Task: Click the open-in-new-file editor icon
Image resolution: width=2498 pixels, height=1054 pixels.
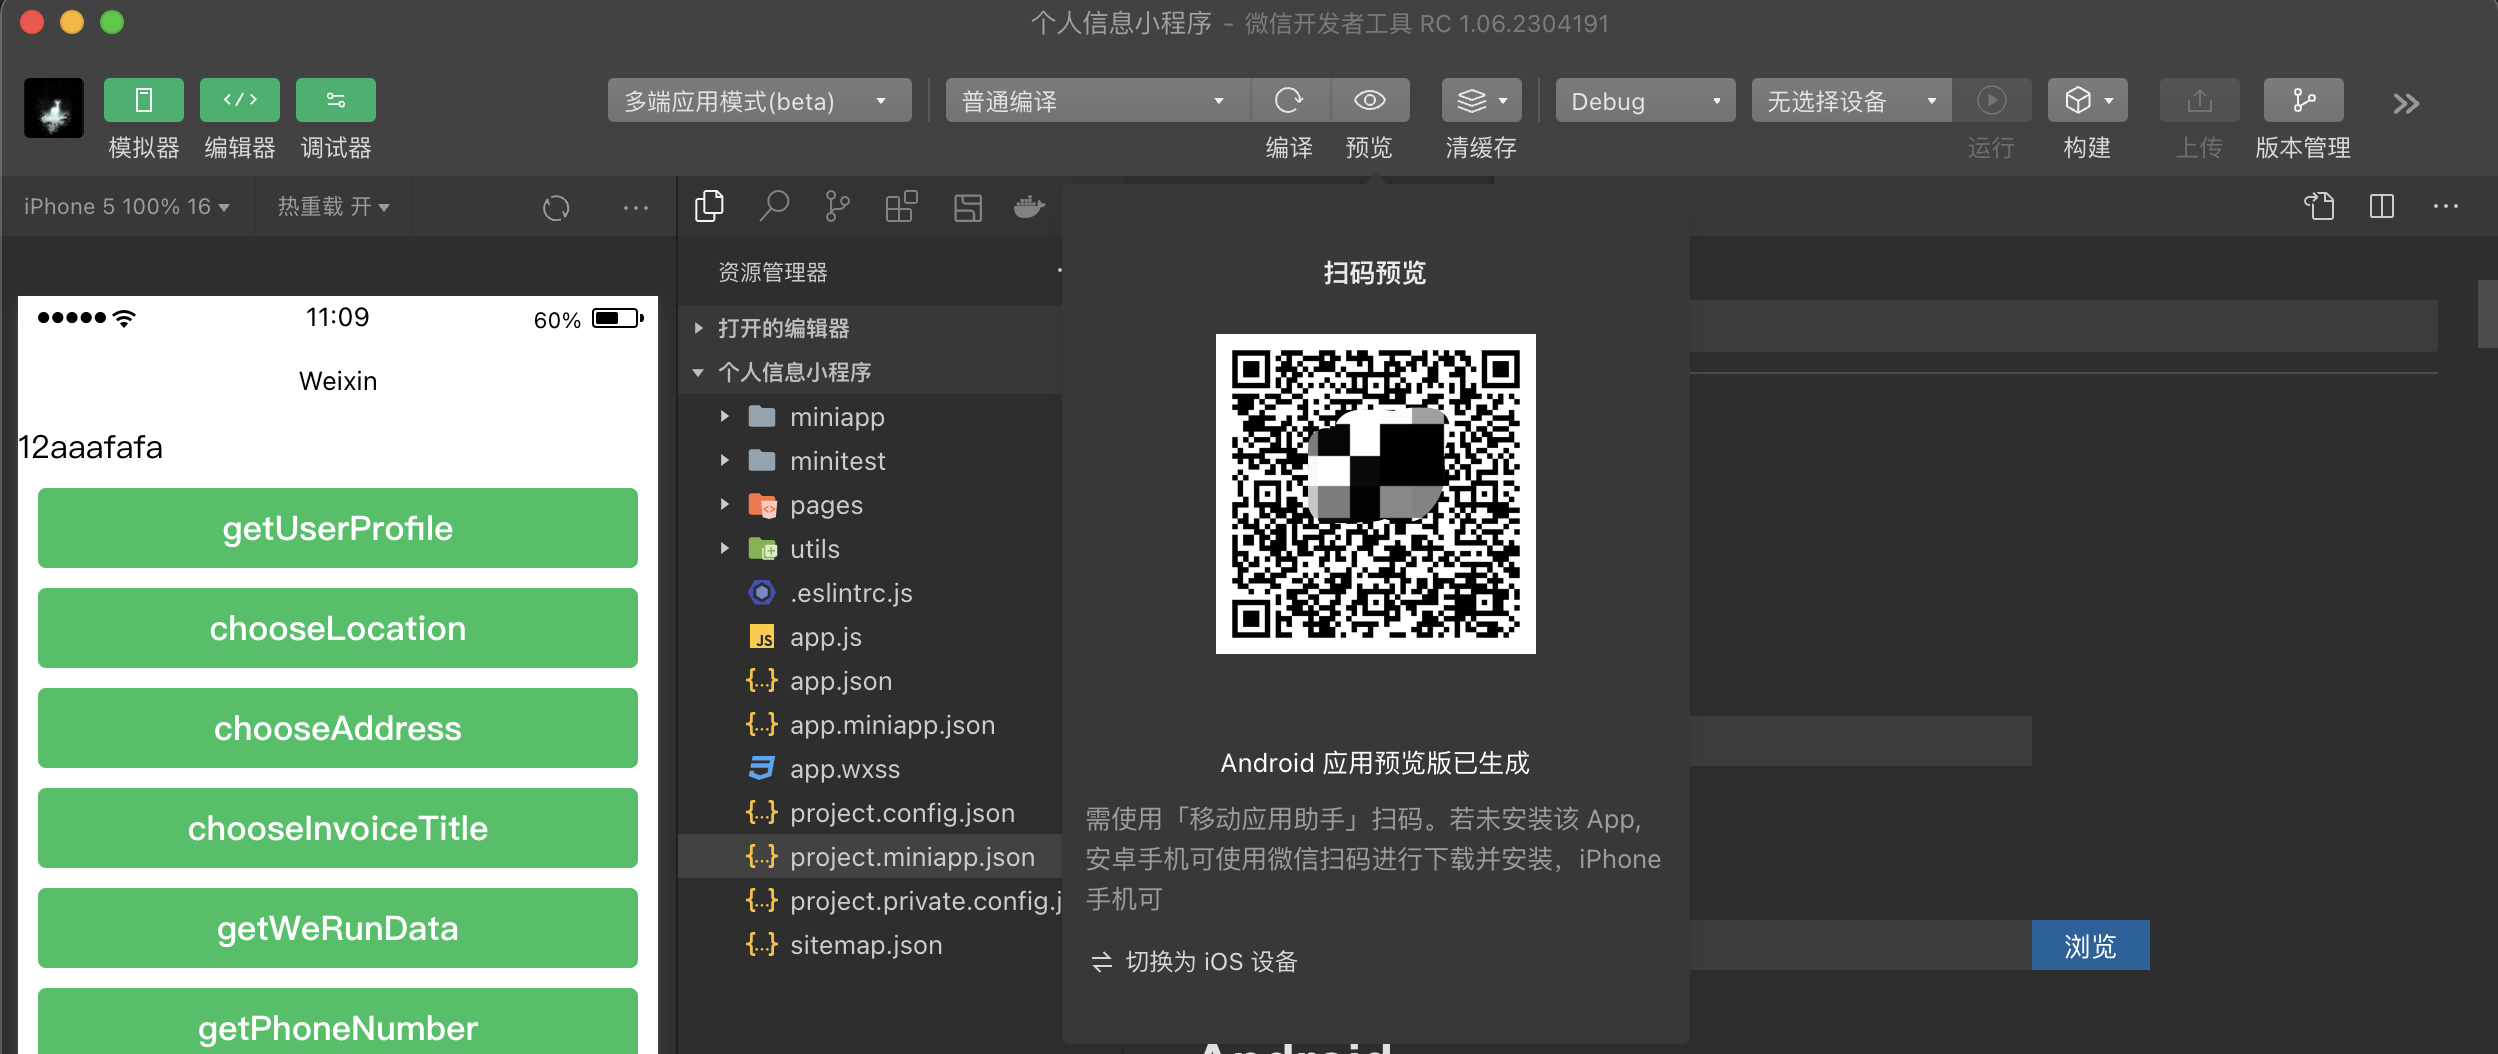Action: [x=2319, y=206]
